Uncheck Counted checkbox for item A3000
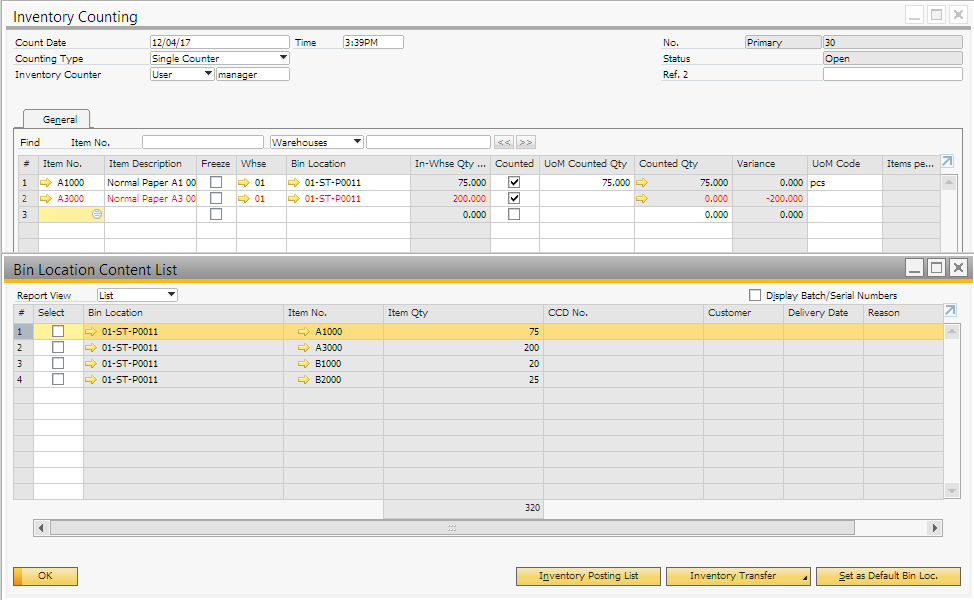974x600 pixels. 514,199
